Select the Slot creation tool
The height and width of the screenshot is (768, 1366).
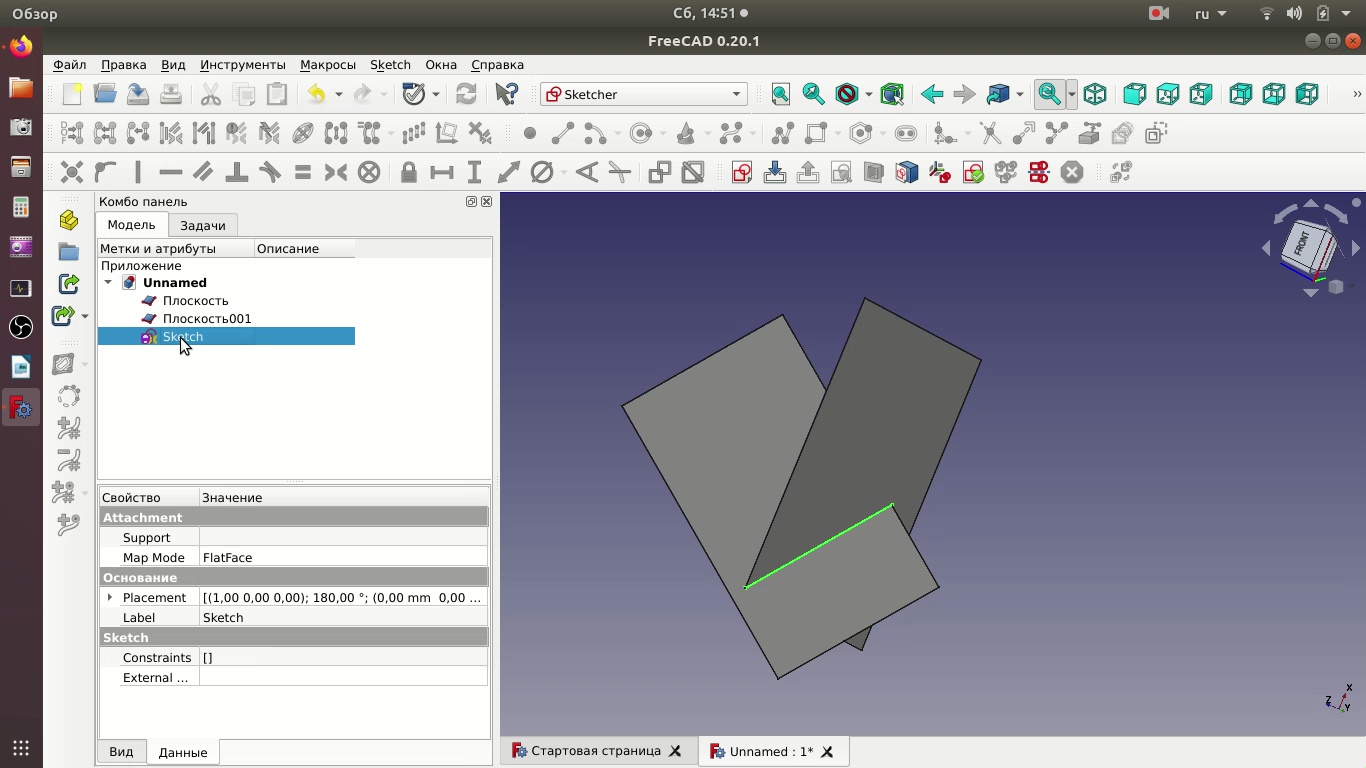pyautogui.click(x=906, y=133)
